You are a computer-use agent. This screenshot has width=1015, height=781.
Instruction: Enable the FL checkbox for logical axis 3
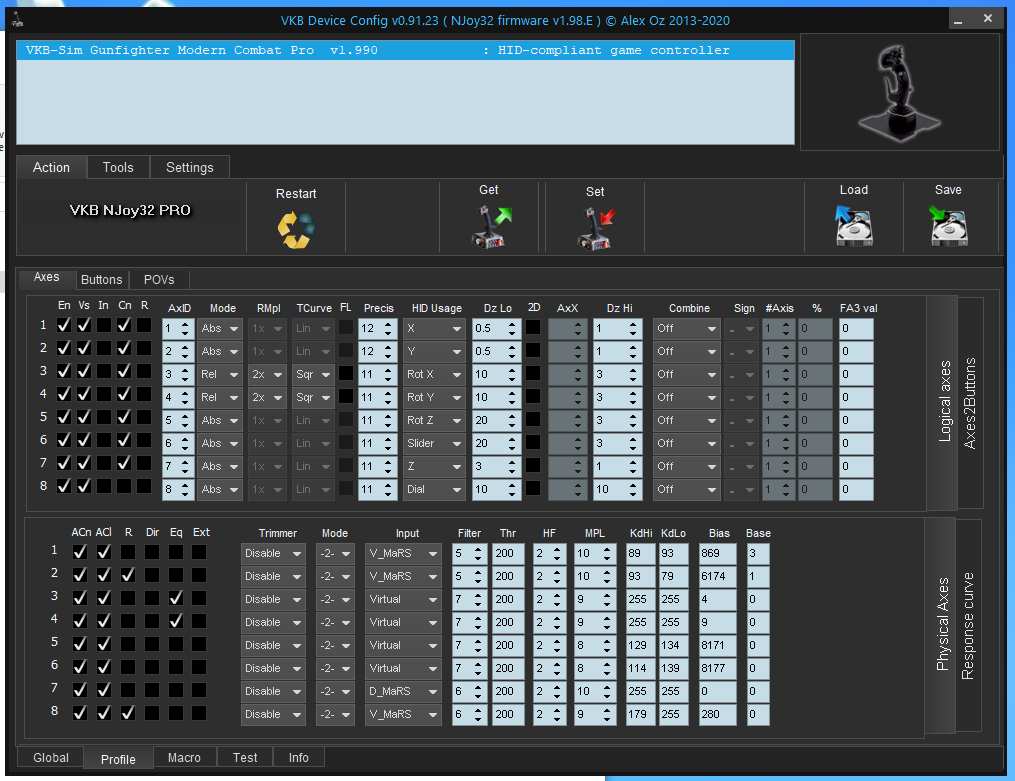click(x=346, y=373)
